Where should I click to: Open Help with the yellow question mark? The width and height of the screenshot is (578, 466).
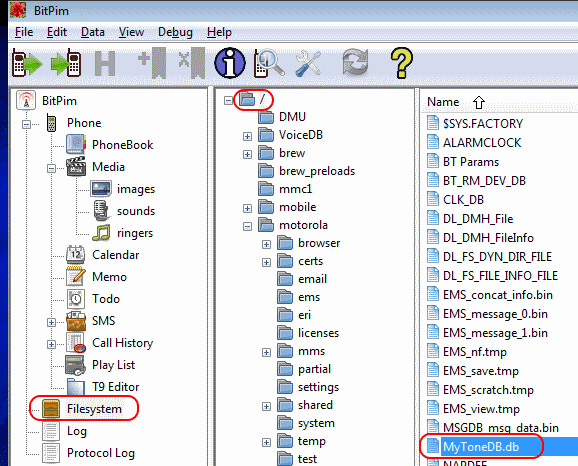tap(401, 63)
